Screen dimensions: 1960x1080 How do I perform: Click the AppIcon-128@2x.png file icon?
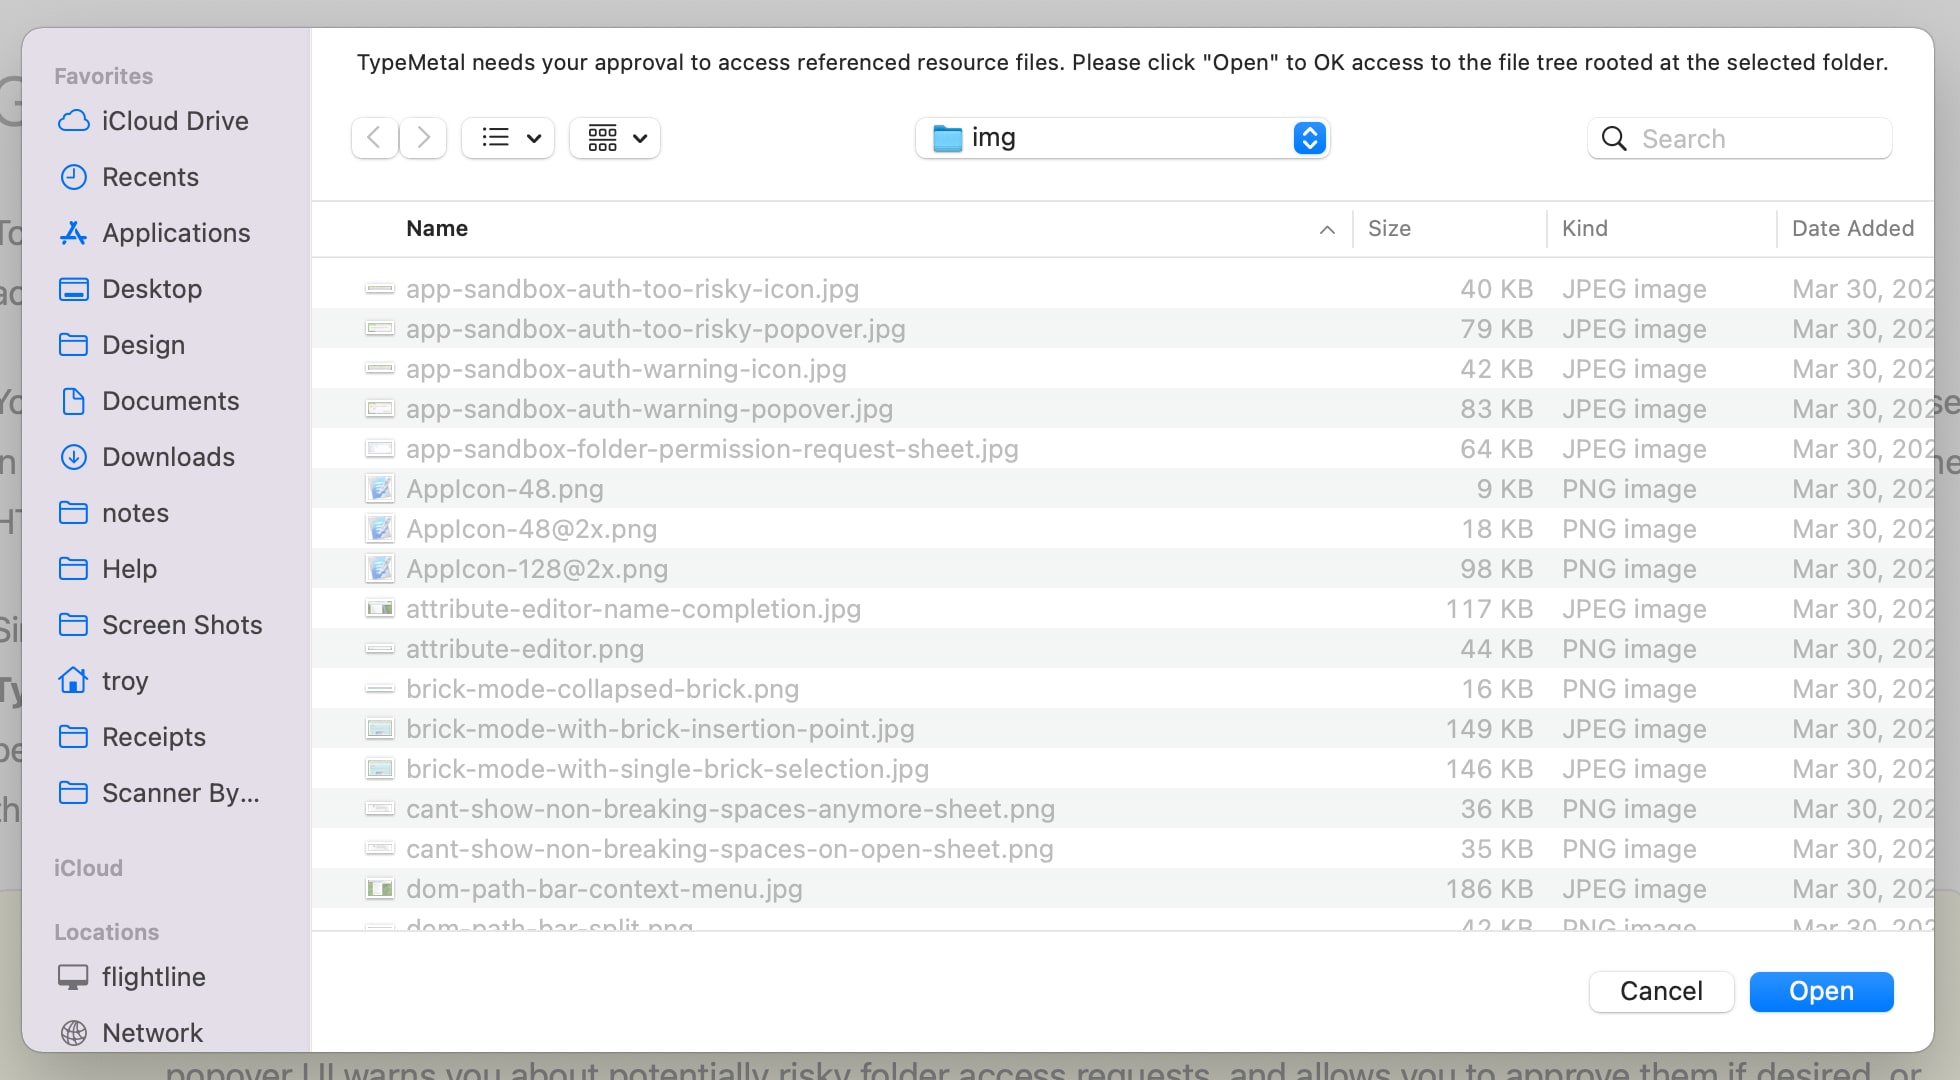pyautogui.click(x=380, y=569)
